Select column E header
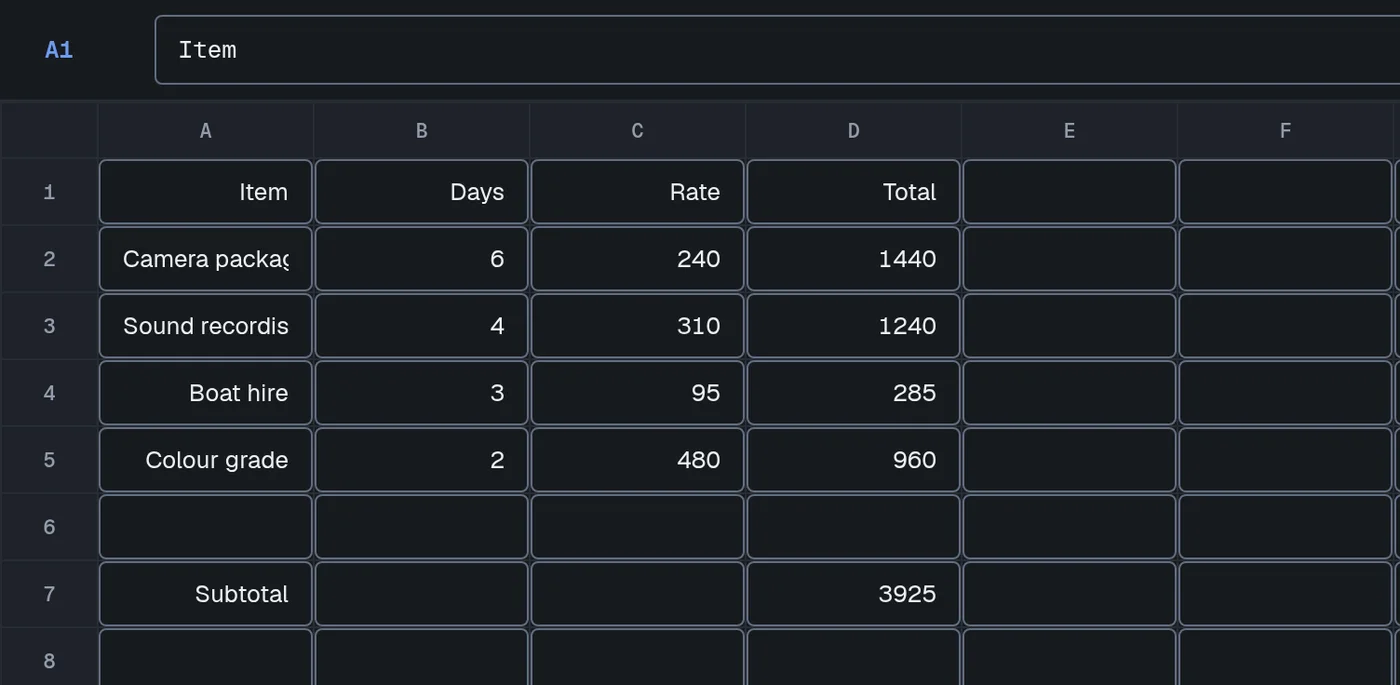This screenshot has width=1400, height=685. coord(1070,130)
